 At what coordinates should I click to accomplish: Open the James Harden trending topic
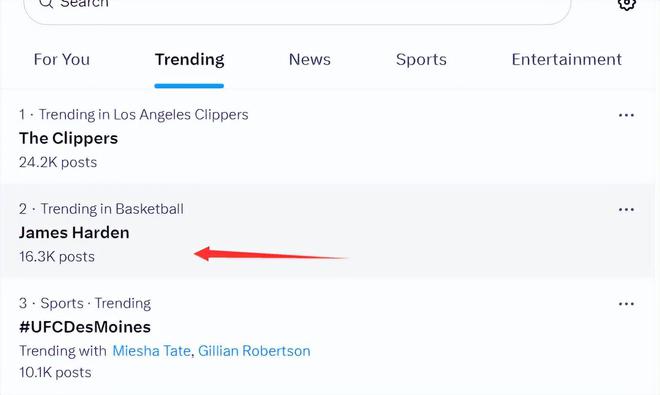[x=74, y=233]
